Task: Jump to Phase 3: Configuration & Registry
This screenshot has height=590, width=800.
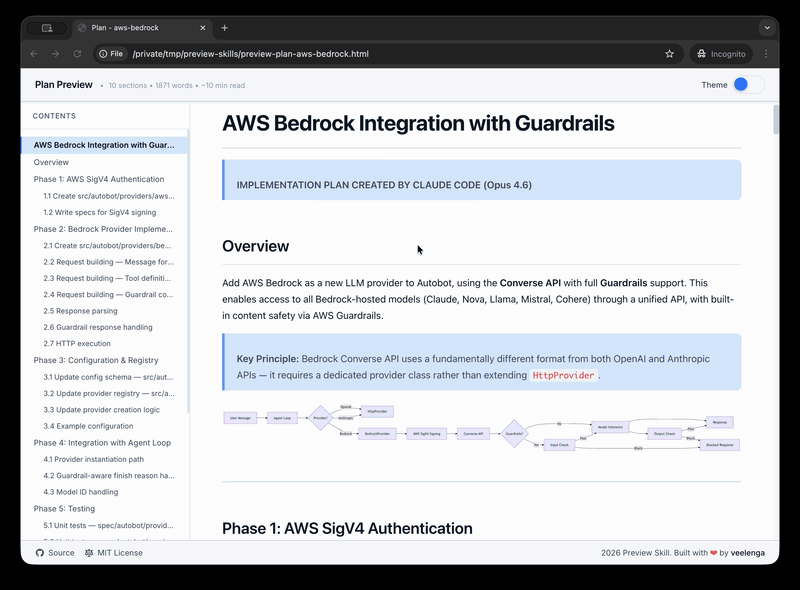Action: tap(96, 360)
